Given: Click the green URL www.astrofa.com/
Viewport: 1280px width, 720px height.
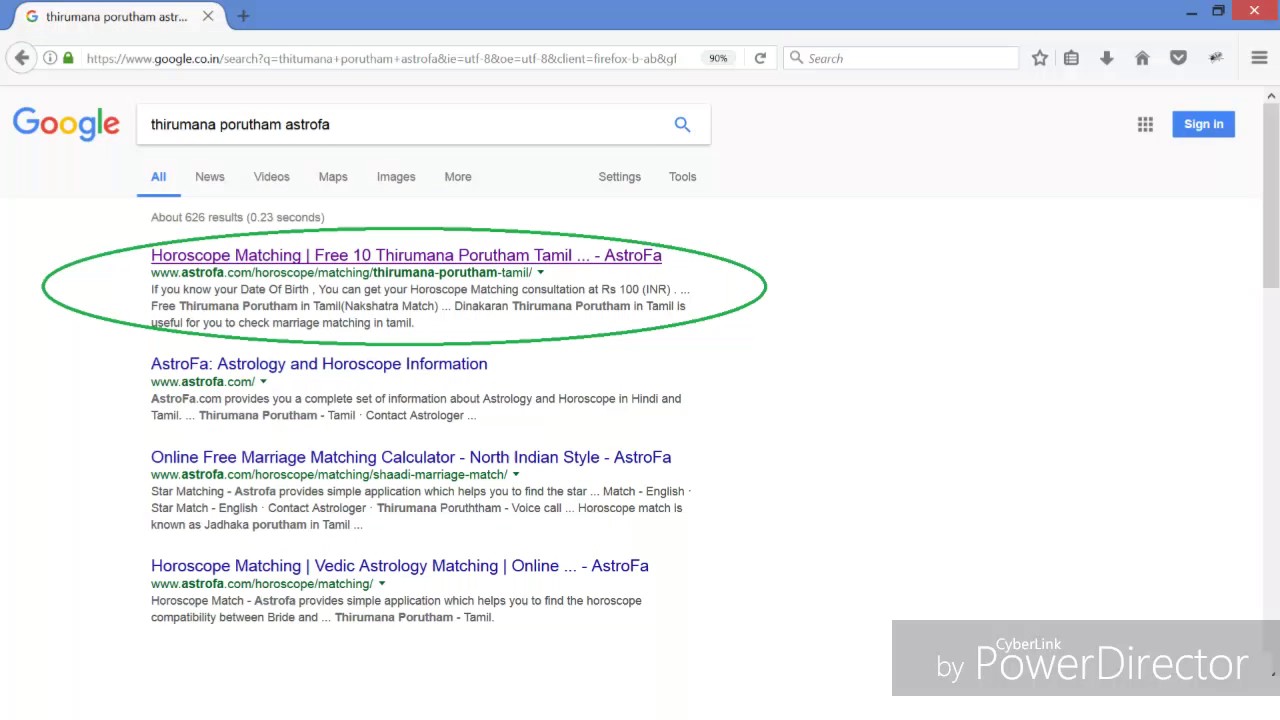Looking at the screenshot, I should 203,381.
